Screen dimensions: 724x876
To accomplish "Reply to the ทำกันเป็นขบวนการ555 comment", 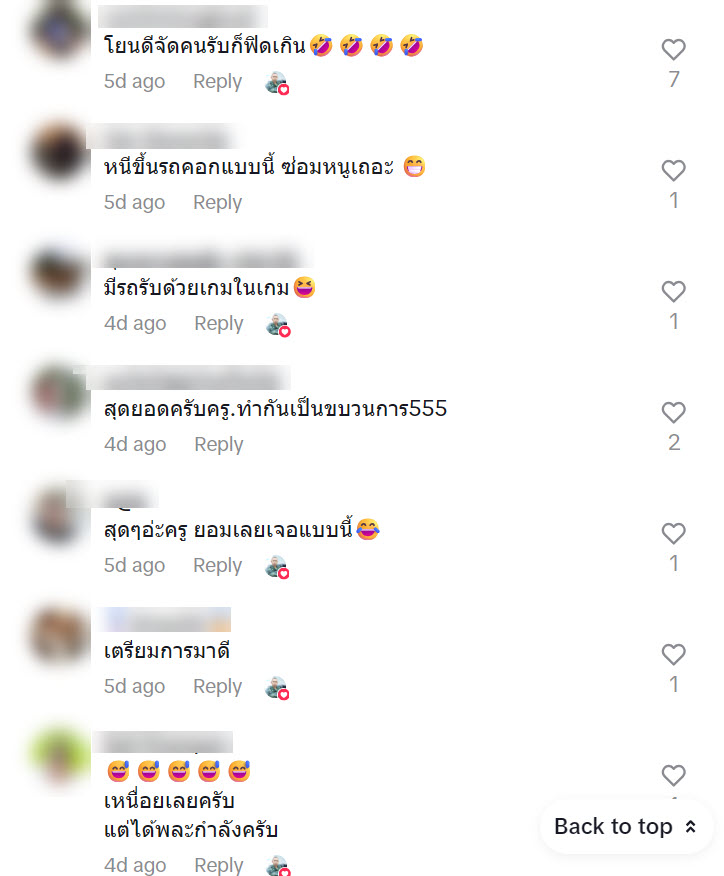I will click(218, 444).
